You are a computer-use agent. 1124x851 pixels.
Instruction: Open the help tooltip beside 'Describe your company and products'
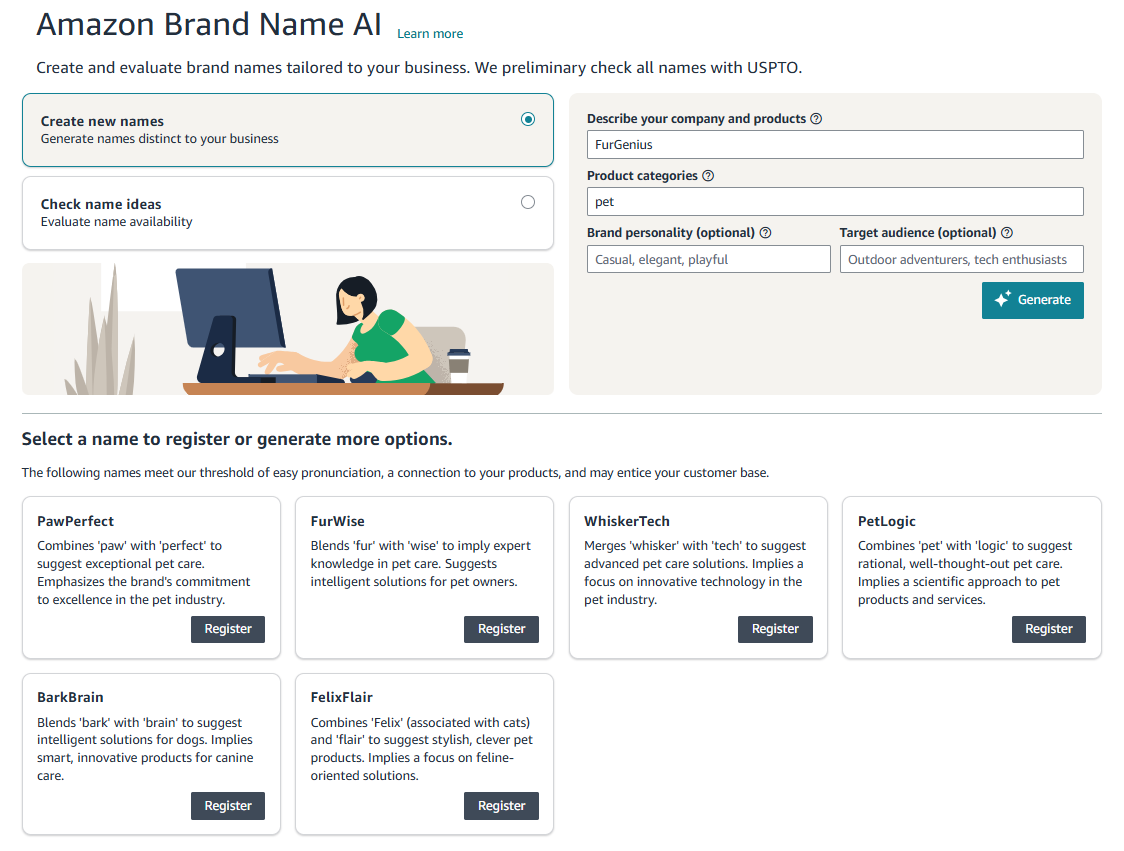point(815,118)
